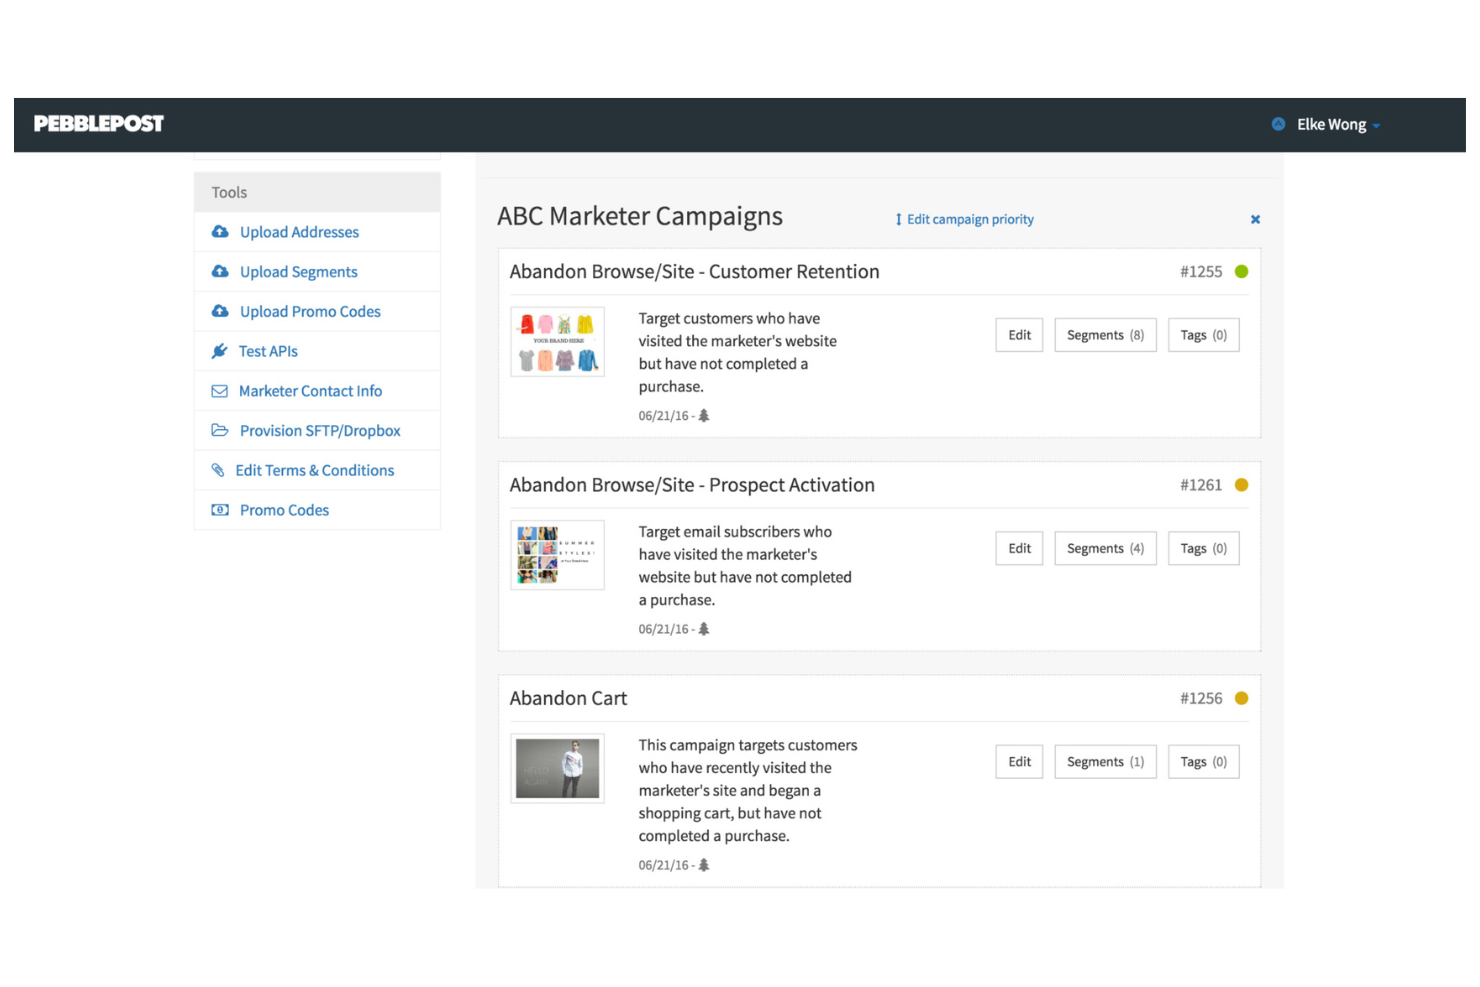Click the Upload Segments cloud icon
The image size is (1480, 987).
(220, 271)
